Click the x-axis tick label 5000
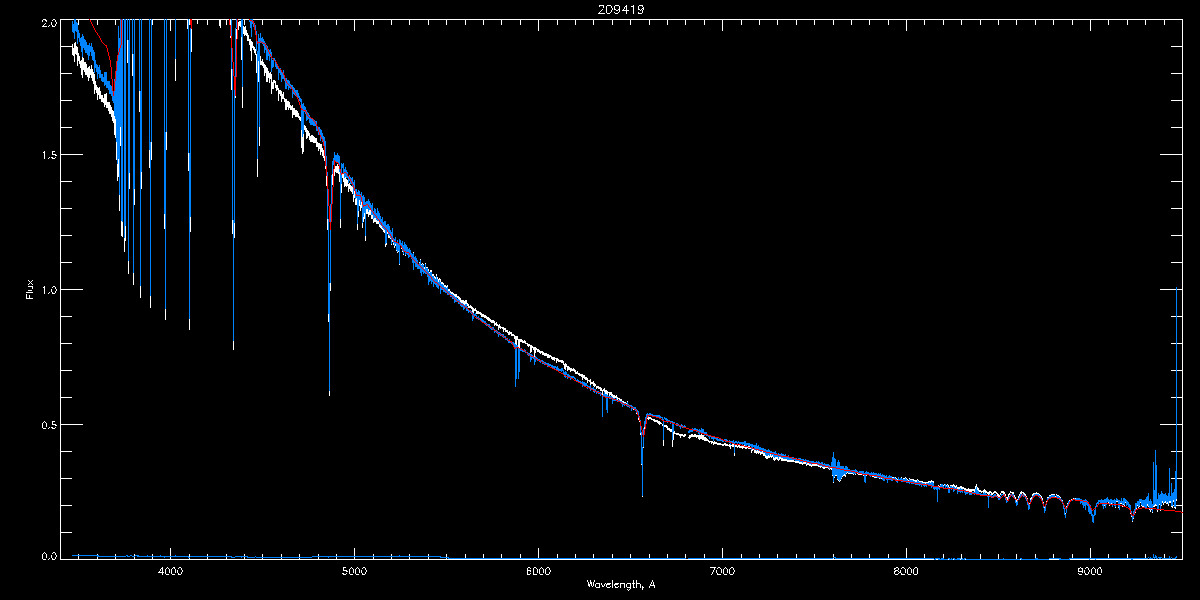Viewport: 1200px width, 600px height. click(x=354, y=572)
